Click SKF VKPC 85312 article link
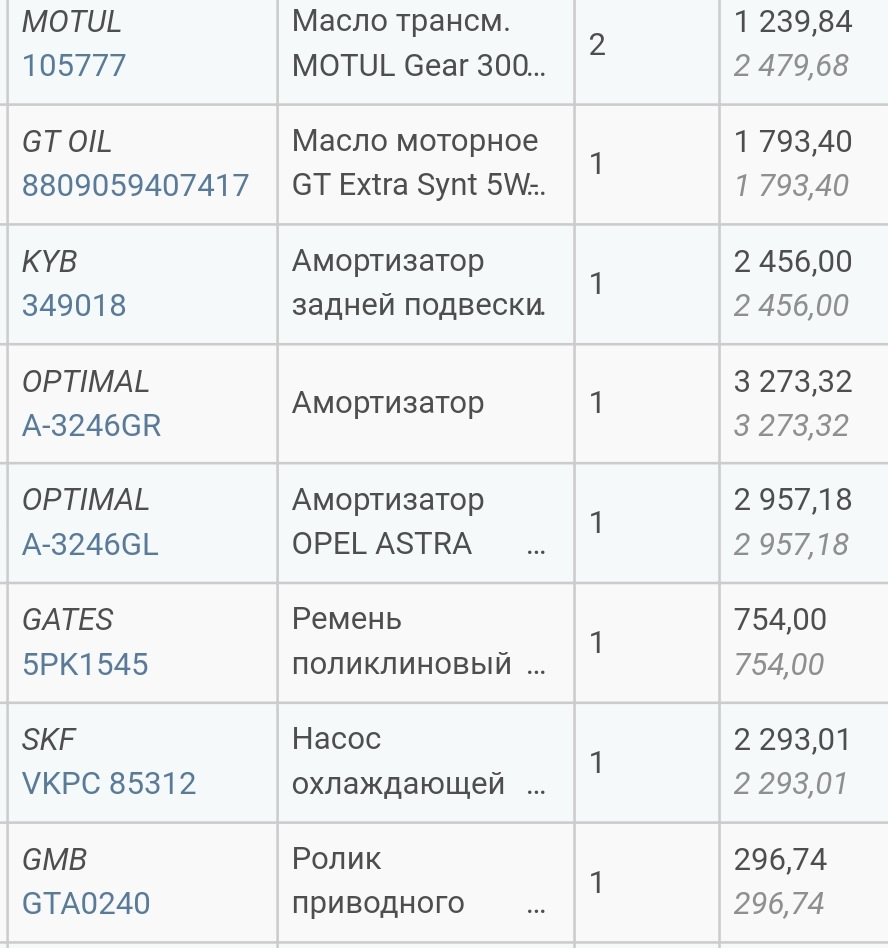Screen dimensions: 888x948 (x=109, y=784)
